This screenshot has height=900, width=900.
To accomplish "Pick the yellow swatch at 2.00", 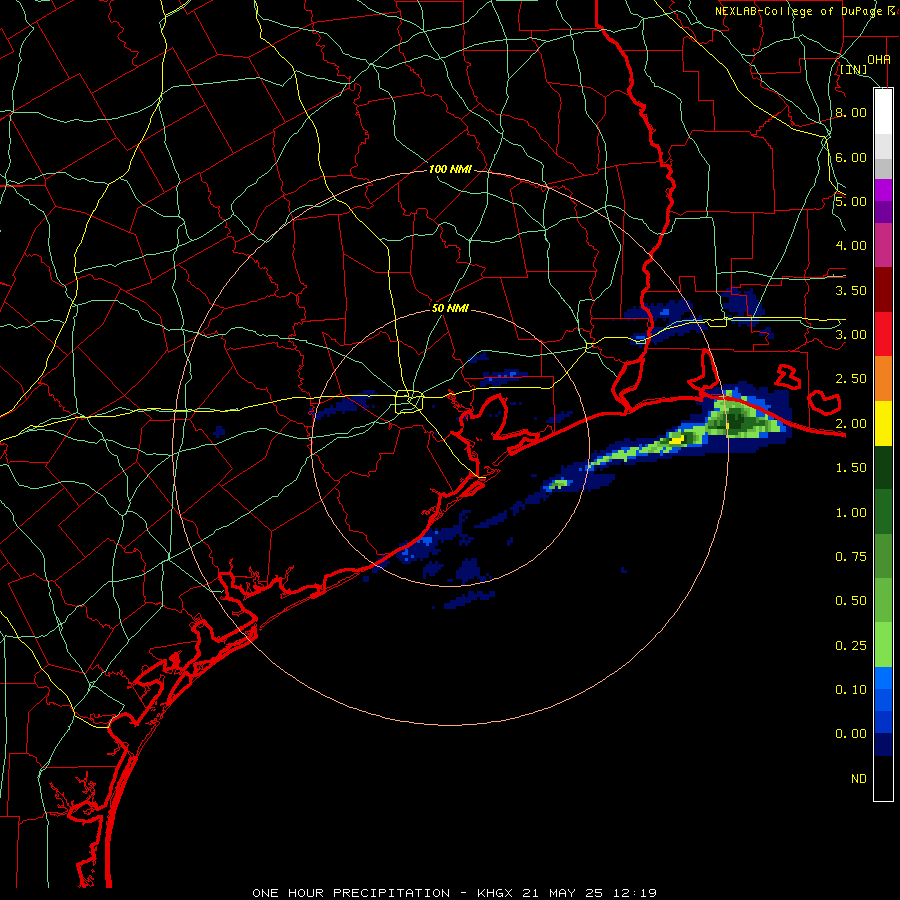I will coord(883,423).
